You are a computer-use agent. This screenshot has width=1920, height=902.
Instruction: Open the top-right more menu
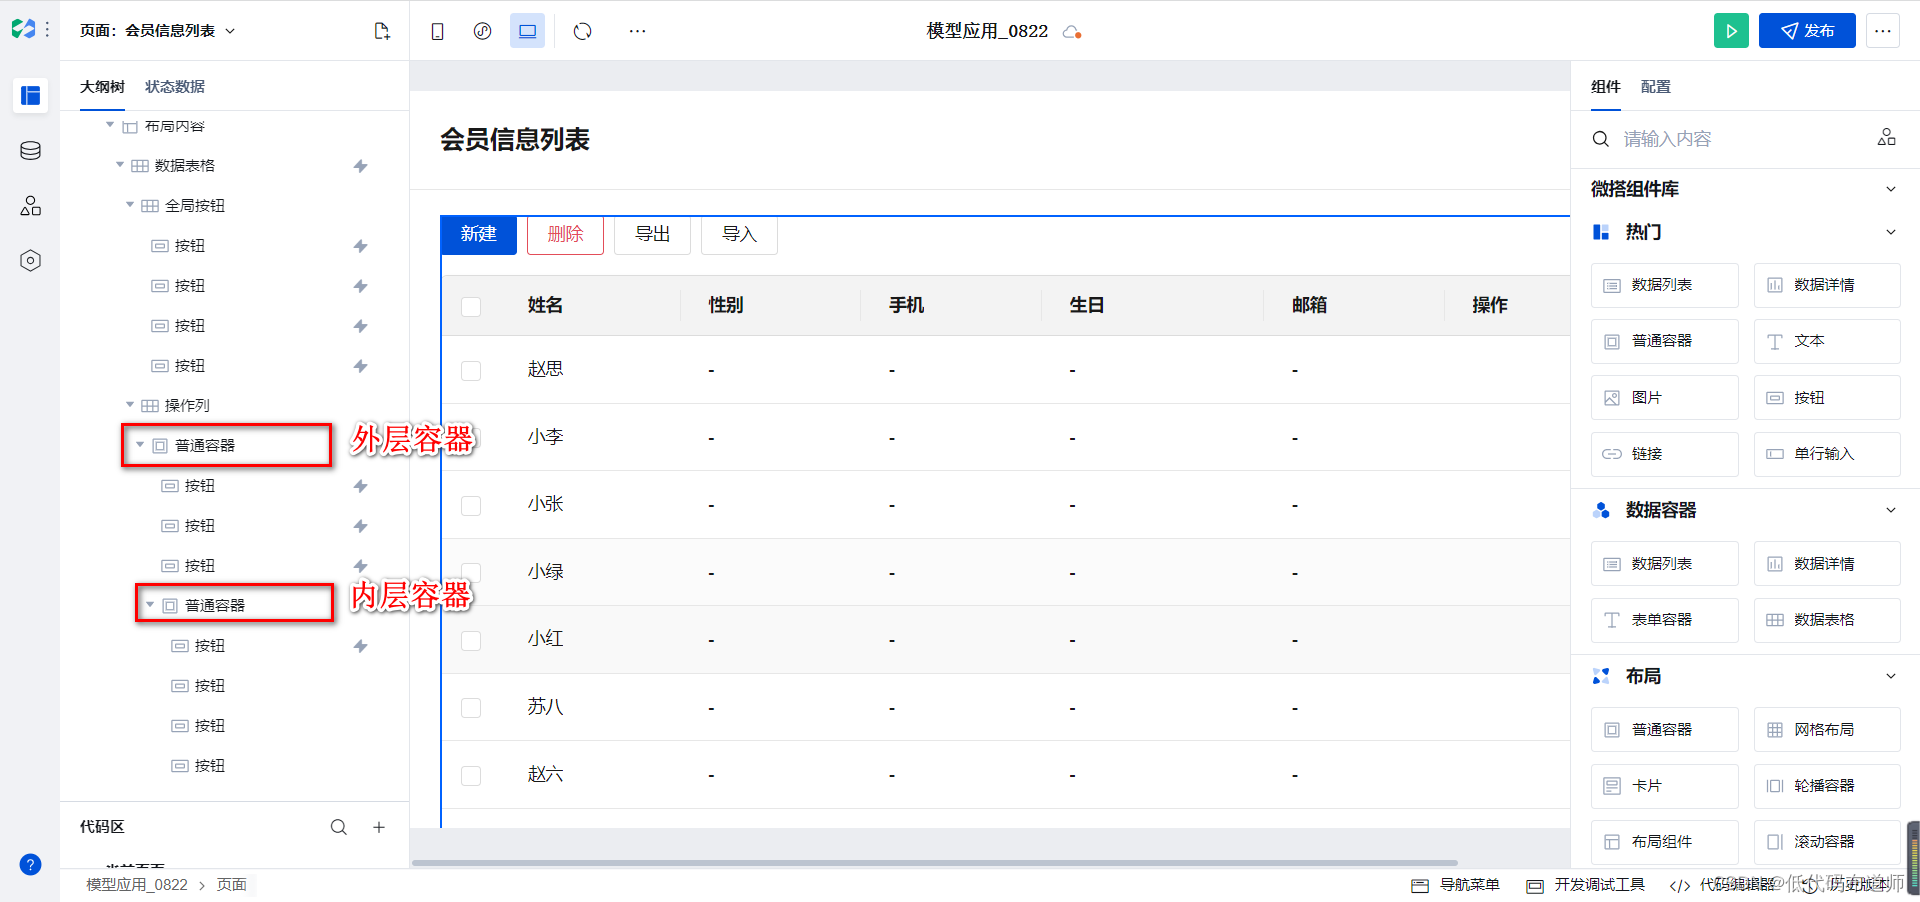[x=1883, y=31]
